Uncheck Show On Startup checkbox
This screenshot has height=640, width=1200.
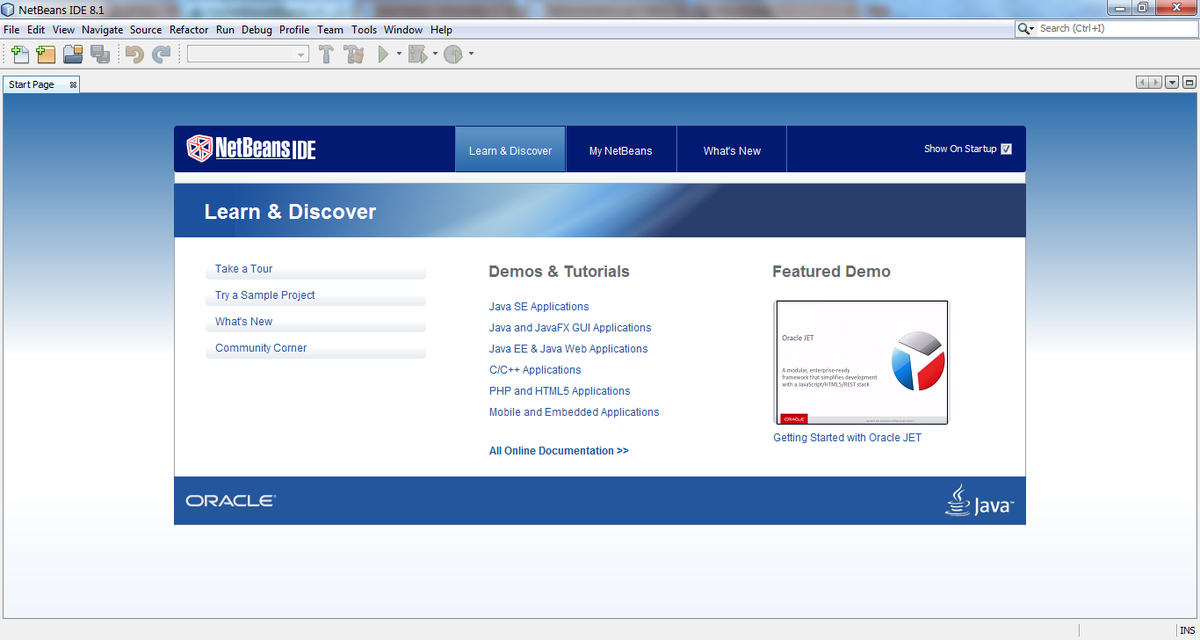1006,149
